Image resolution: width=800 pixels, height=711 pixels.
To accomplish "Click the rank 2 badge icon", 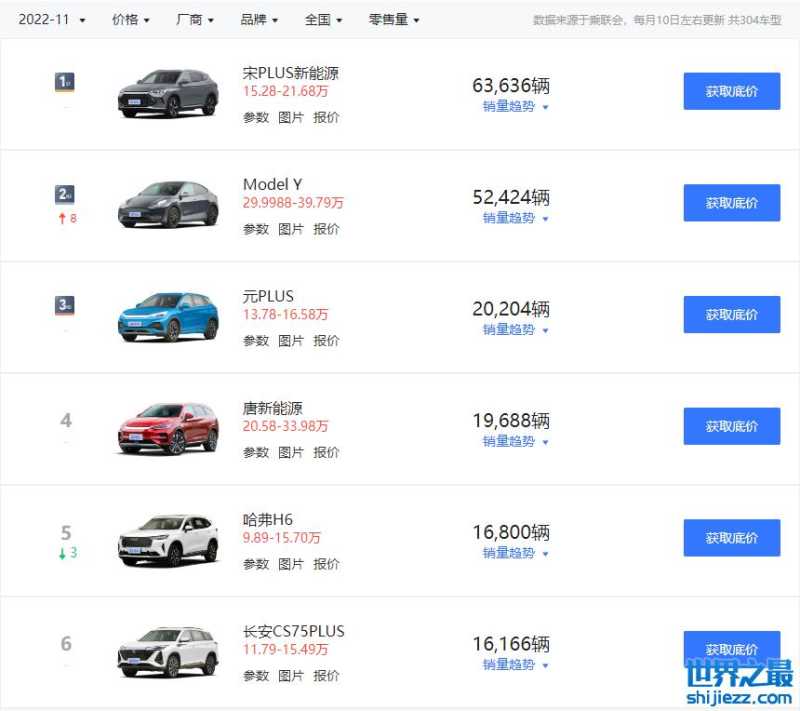I will tap(65, 195).
